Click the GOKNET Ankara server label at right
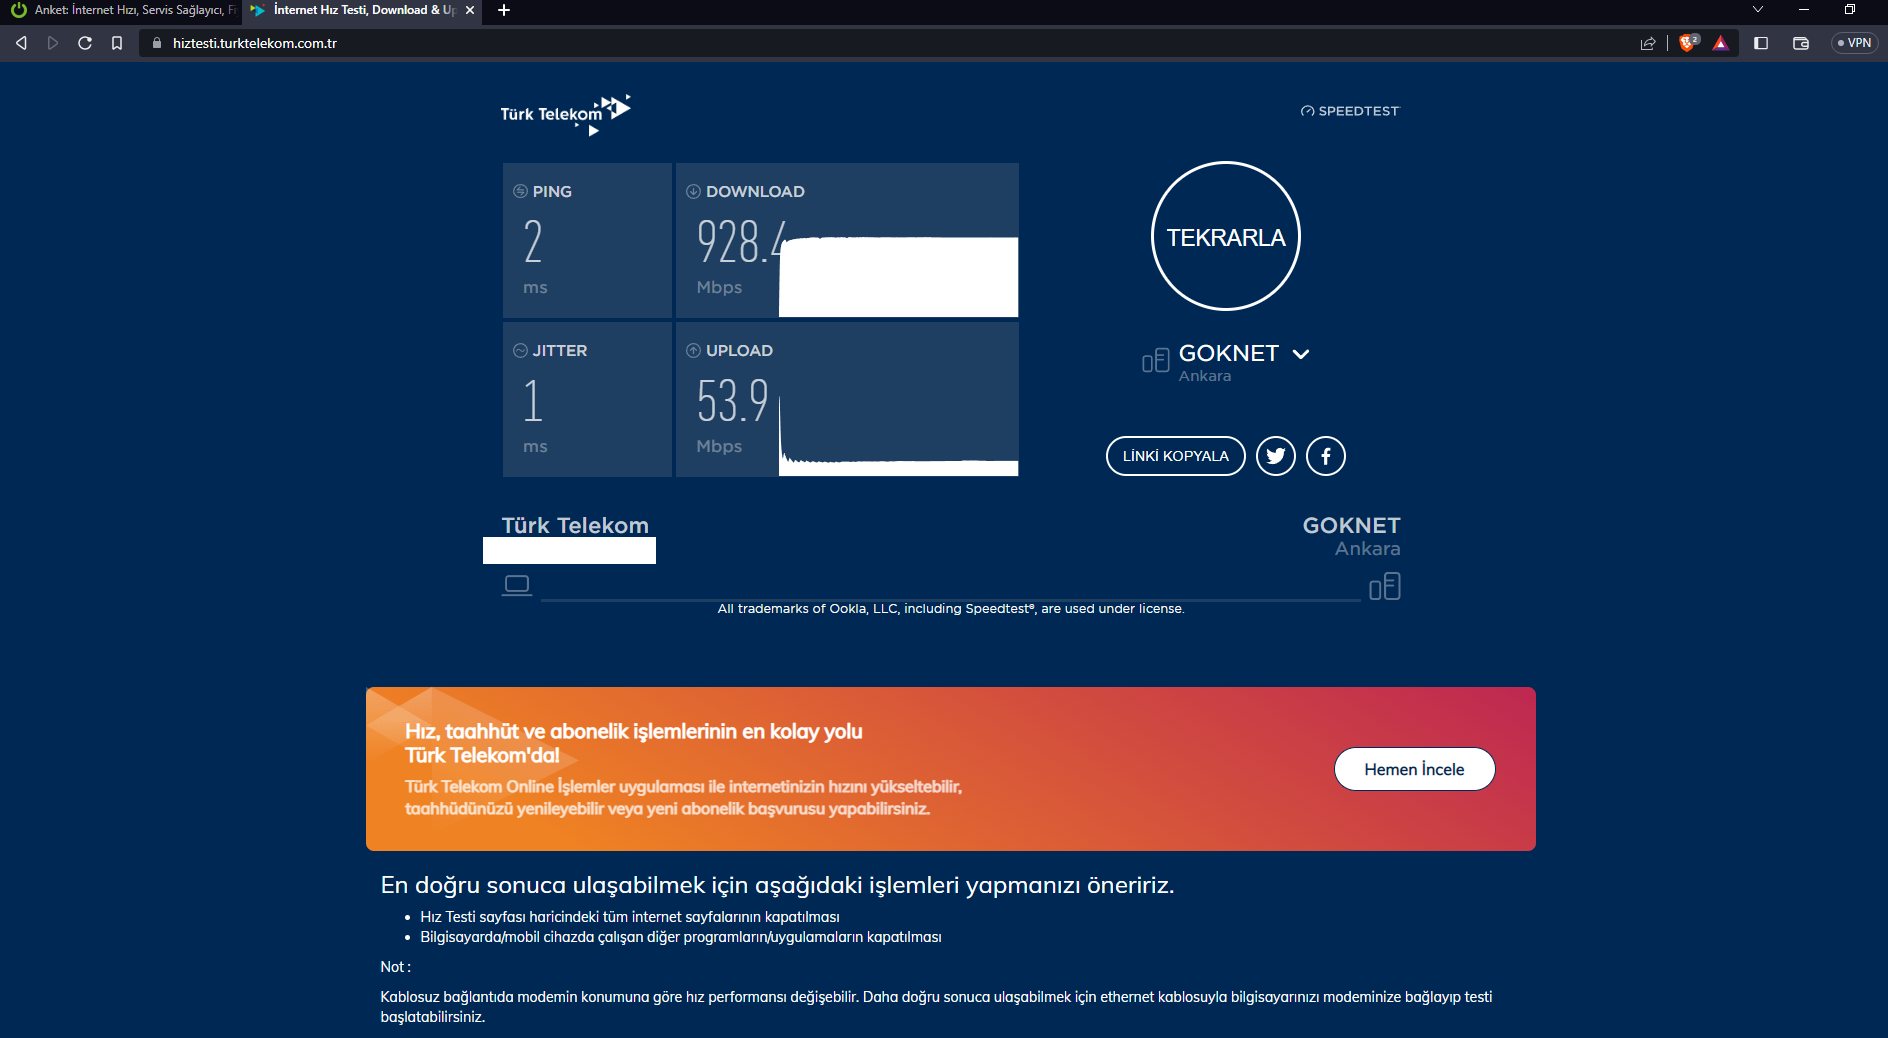This screenshot has height=1038, width=1888. coord(1351,536)
